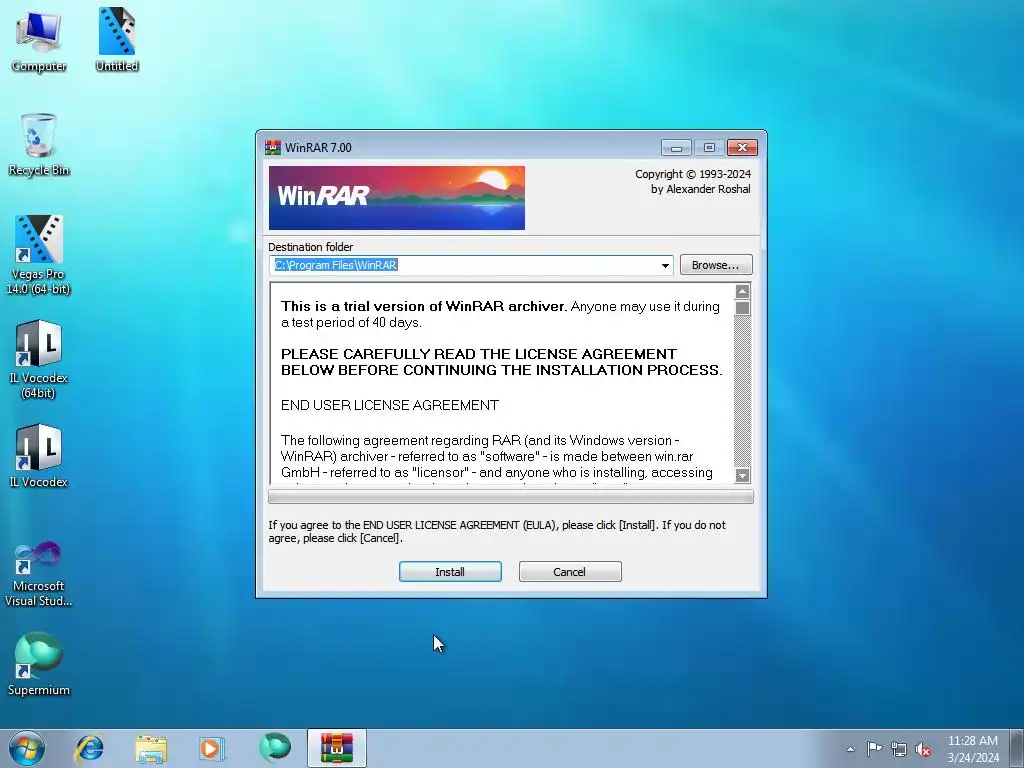Screen dimensions: 1024x768
Task: Open the taskbar clock and date
Action: 972,749
